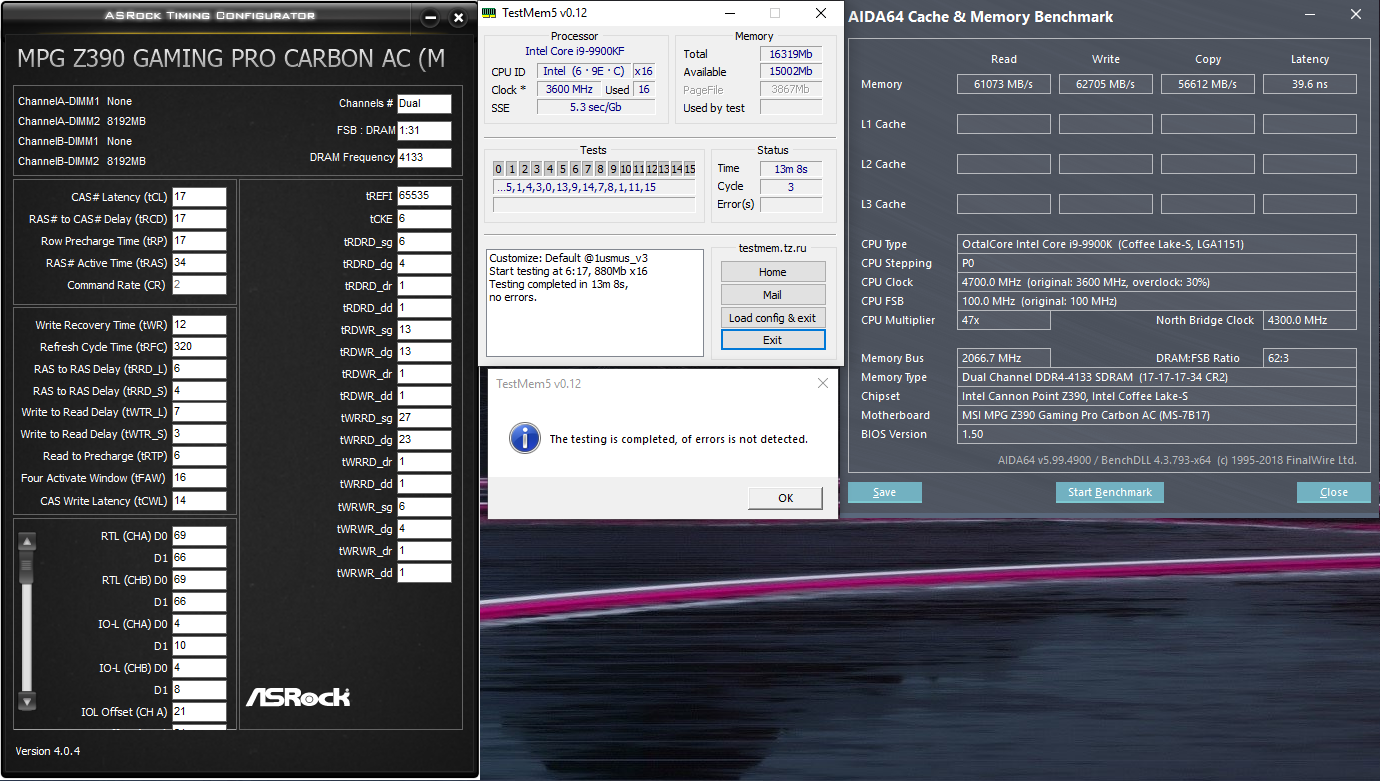
Task: Focus the Four Activate Window (tFAW) field
Action: pyautogui.click(x=199, y=479)
